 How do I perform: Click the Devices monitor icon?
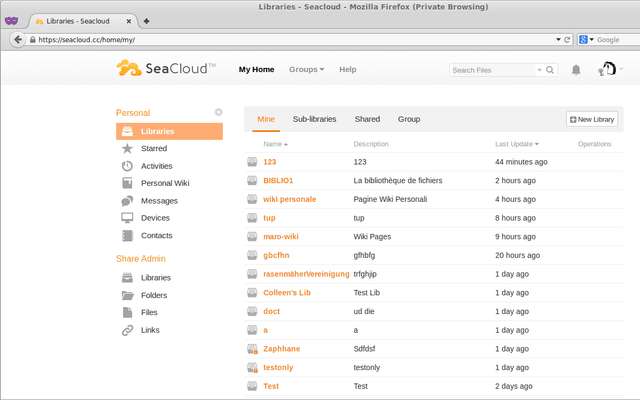click(127, 218)
